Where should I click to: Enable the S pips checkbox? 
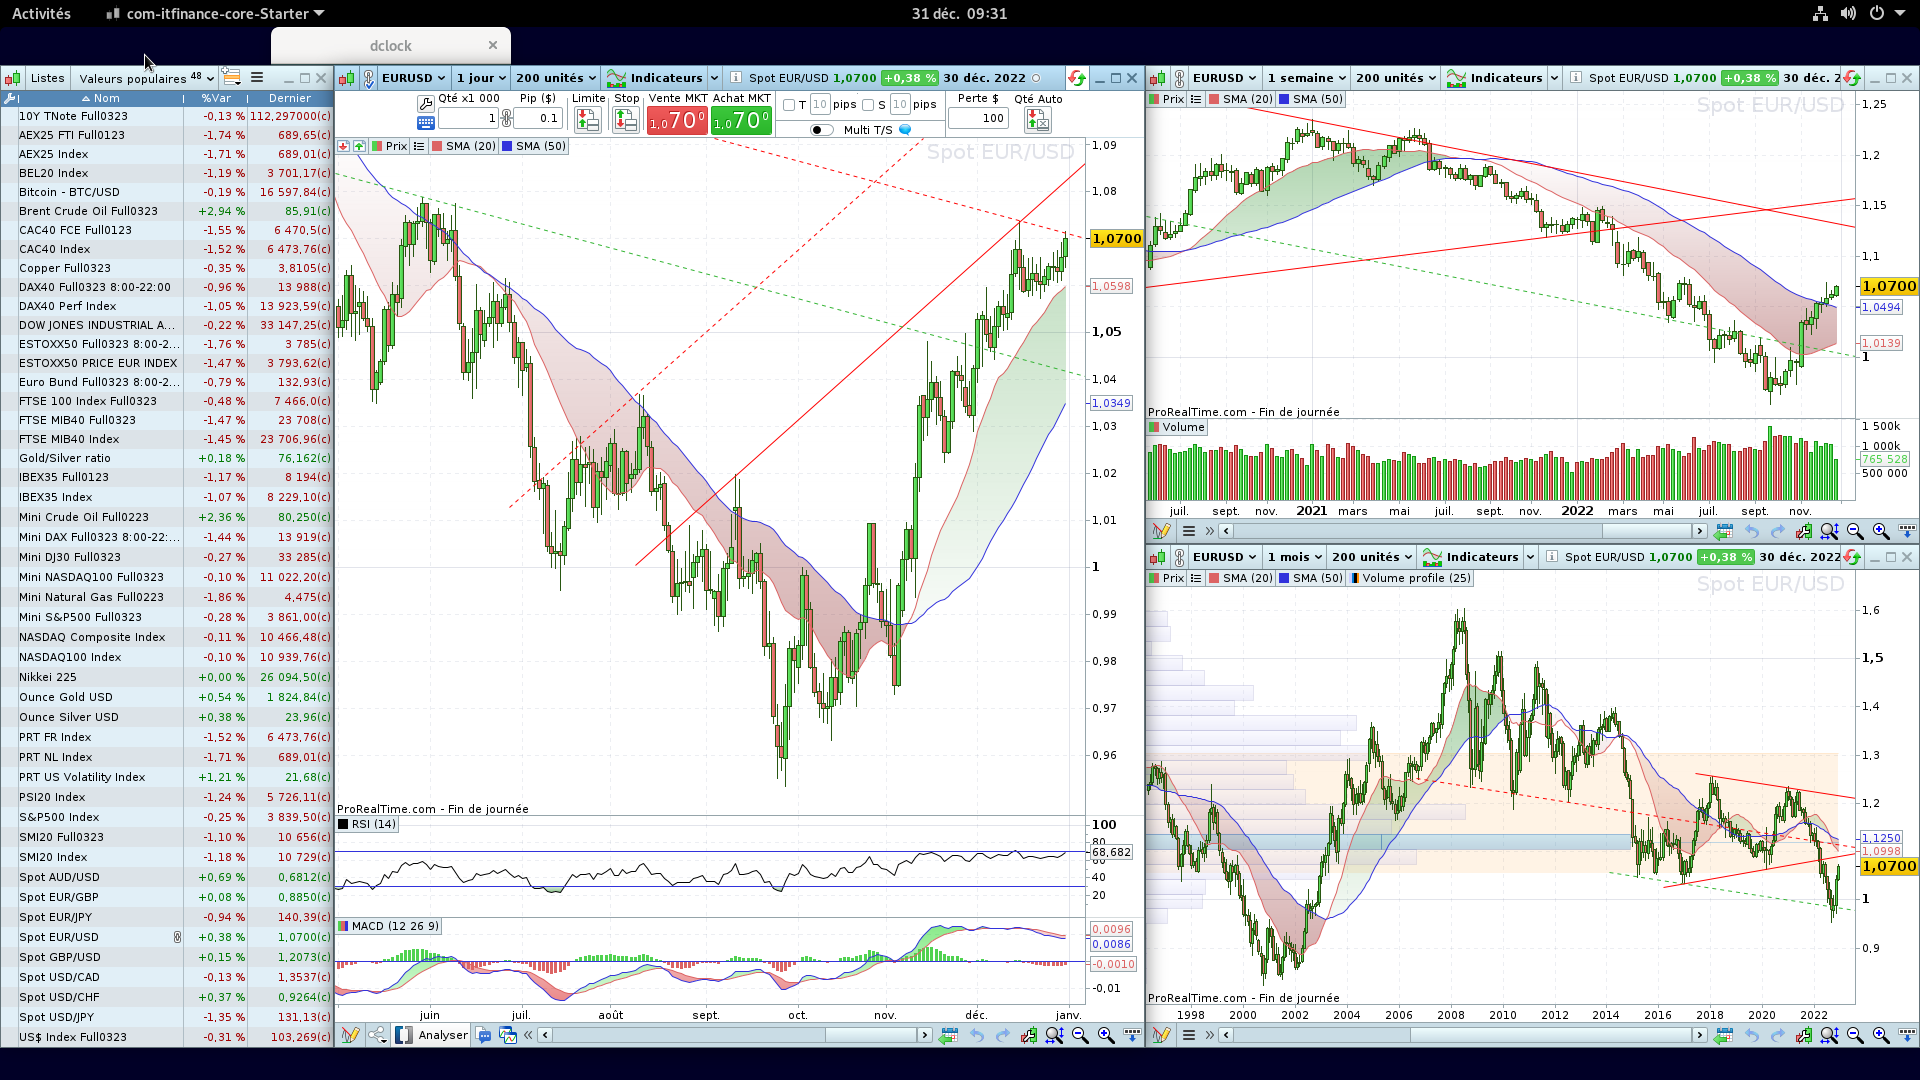868,105
